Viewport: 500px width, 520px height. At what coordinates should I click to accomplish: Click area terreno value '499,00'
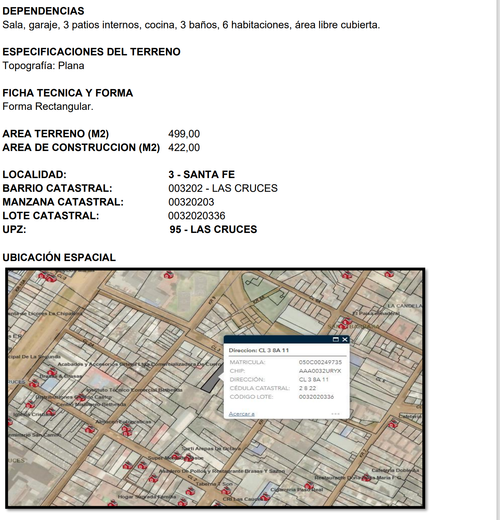184,134
